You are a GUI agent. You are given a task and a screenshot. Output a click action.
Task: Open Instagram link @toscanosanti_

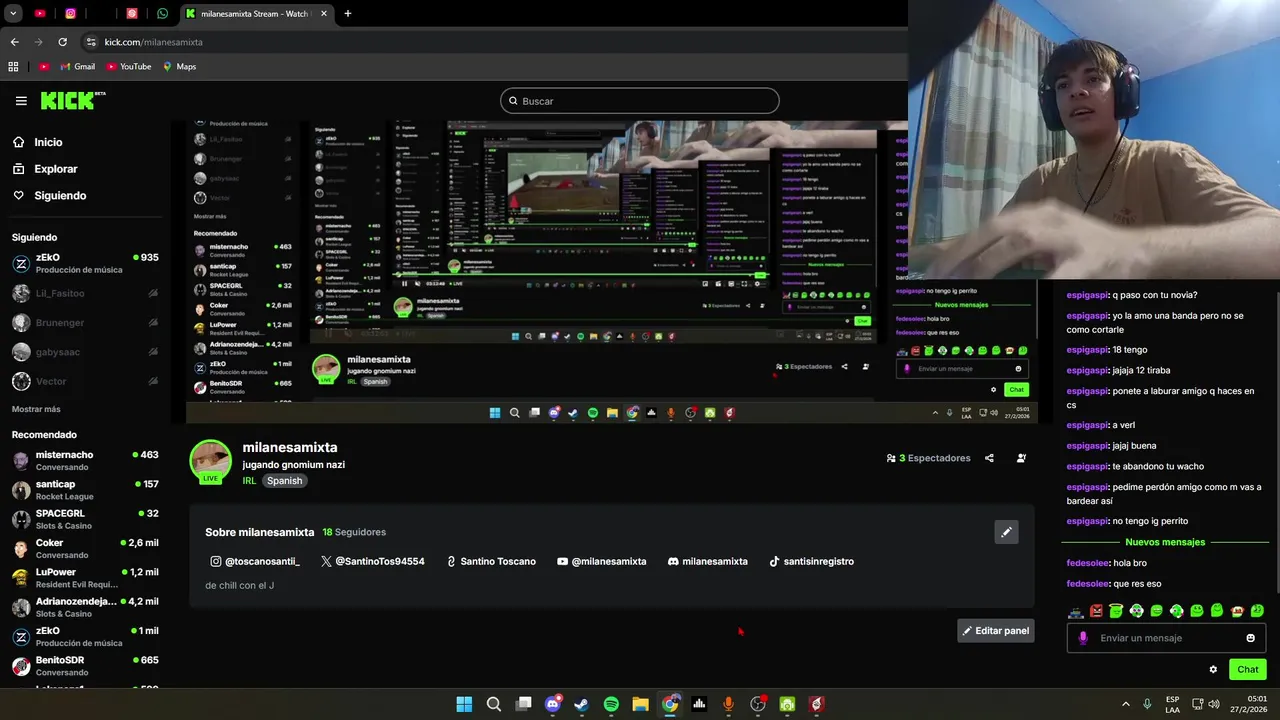click(255, 562)
